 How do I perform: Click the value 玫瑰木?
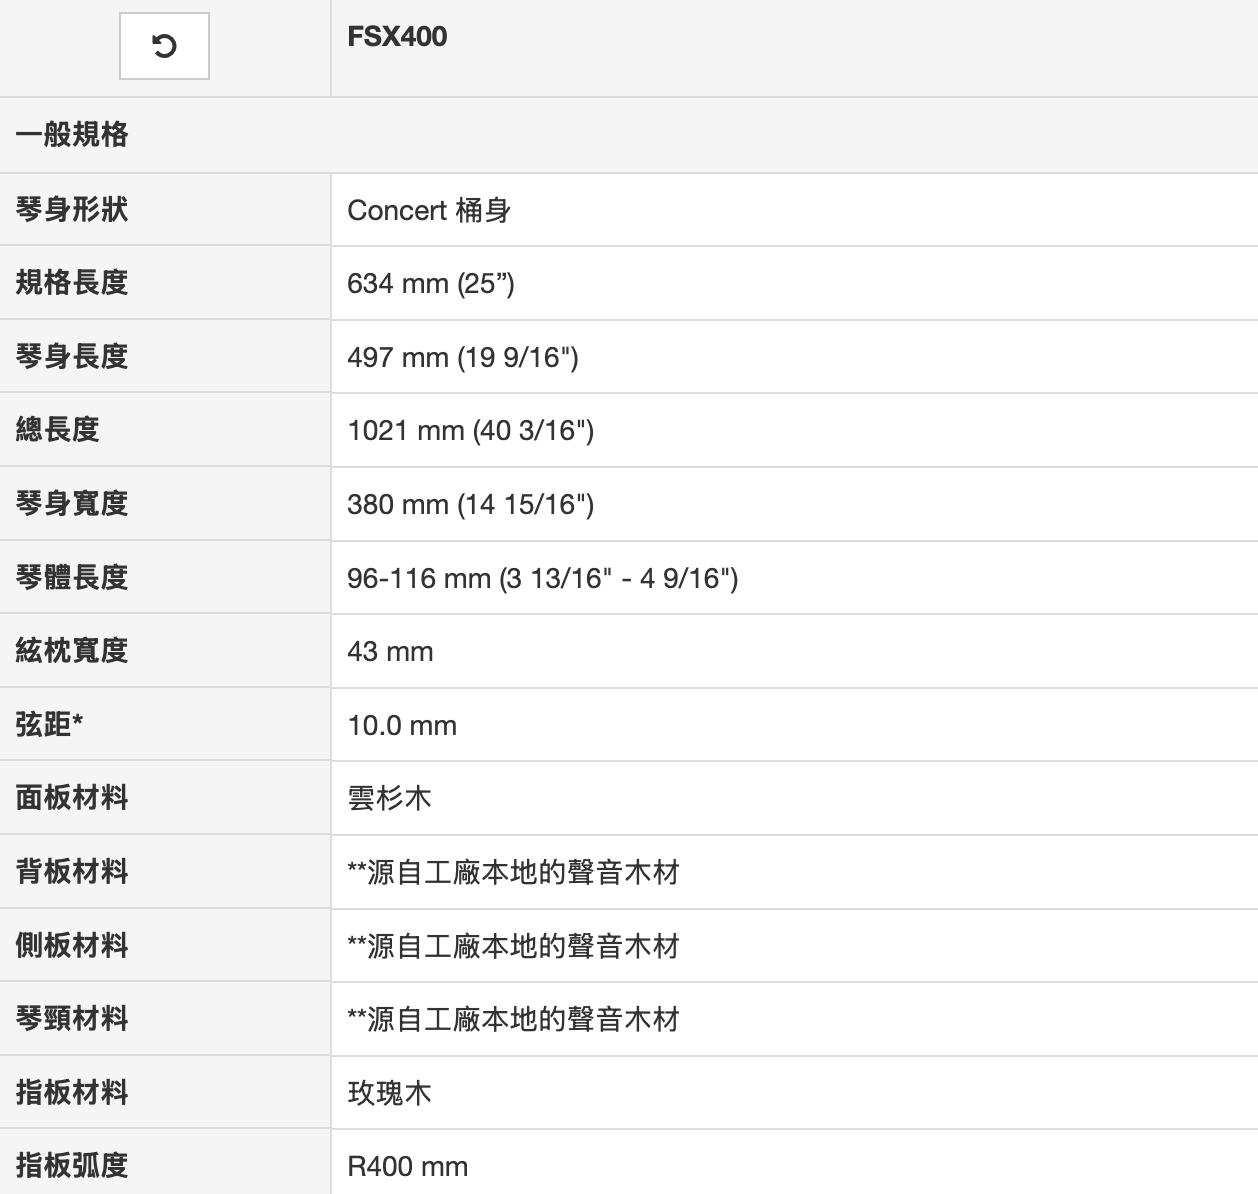click(390, 1093)
